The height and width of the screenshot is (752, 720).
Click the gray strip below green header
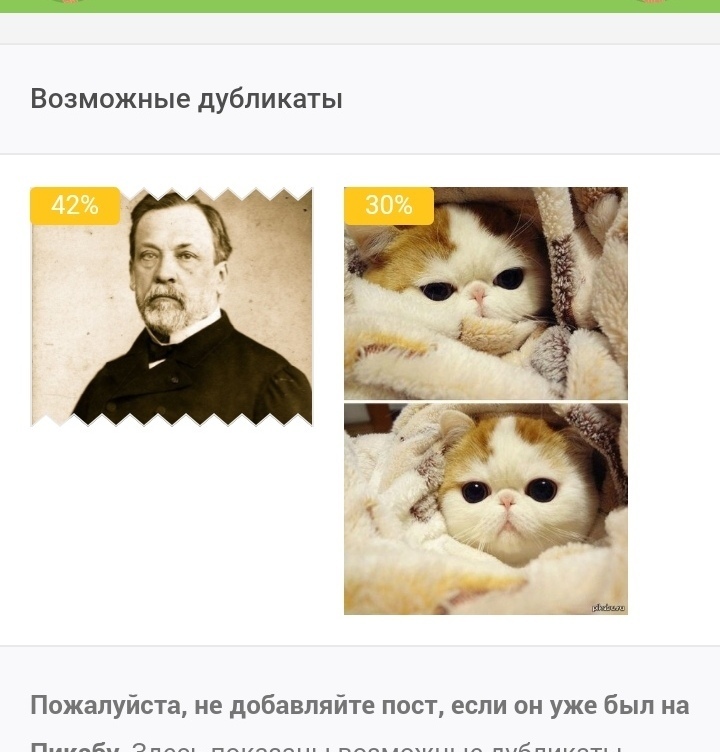pyautogui.click(x=360, y=28)
